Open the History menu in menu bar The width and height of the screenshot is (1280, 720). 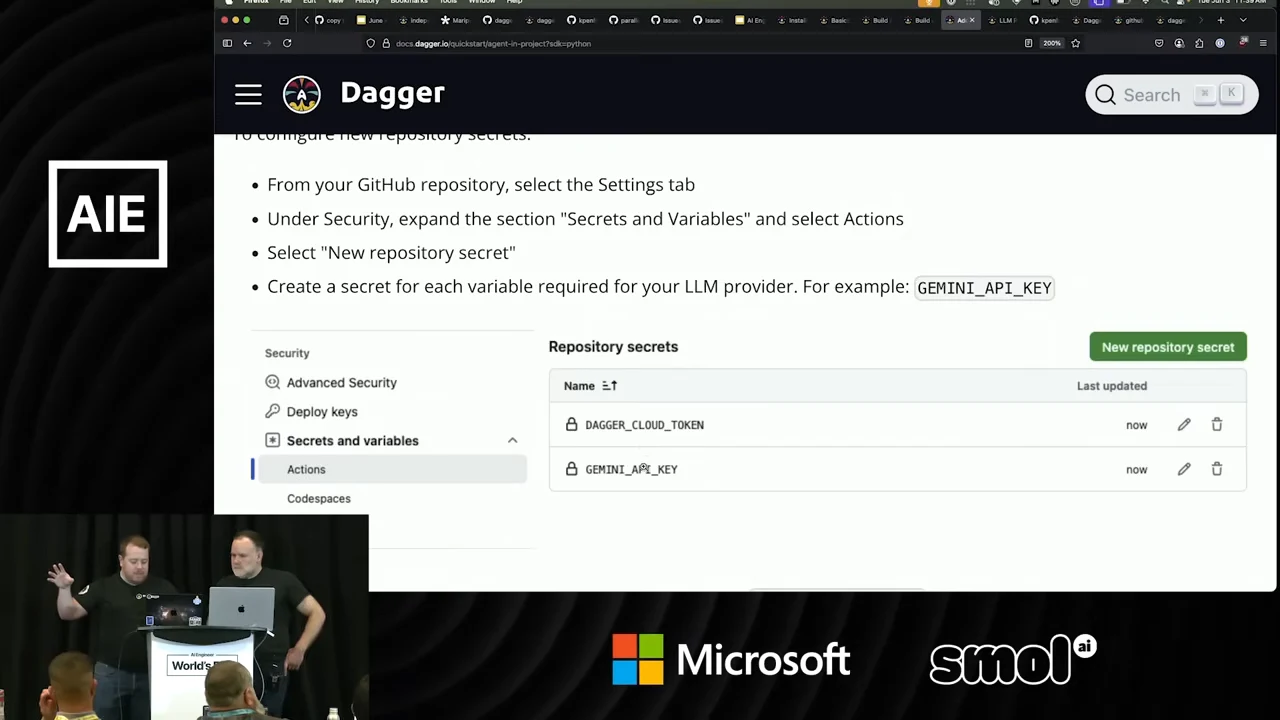(x=366, y=2)
